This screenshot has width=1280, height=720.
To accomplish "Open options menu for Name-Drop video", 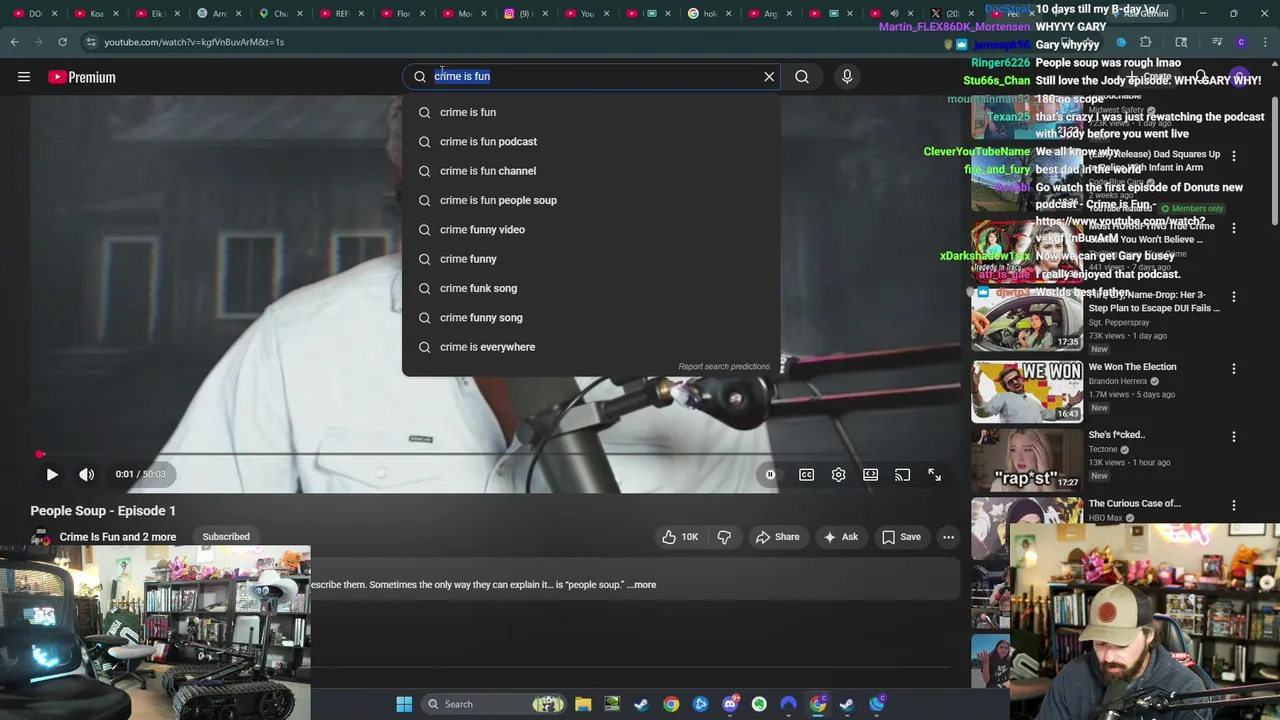I will (1234, 297).
